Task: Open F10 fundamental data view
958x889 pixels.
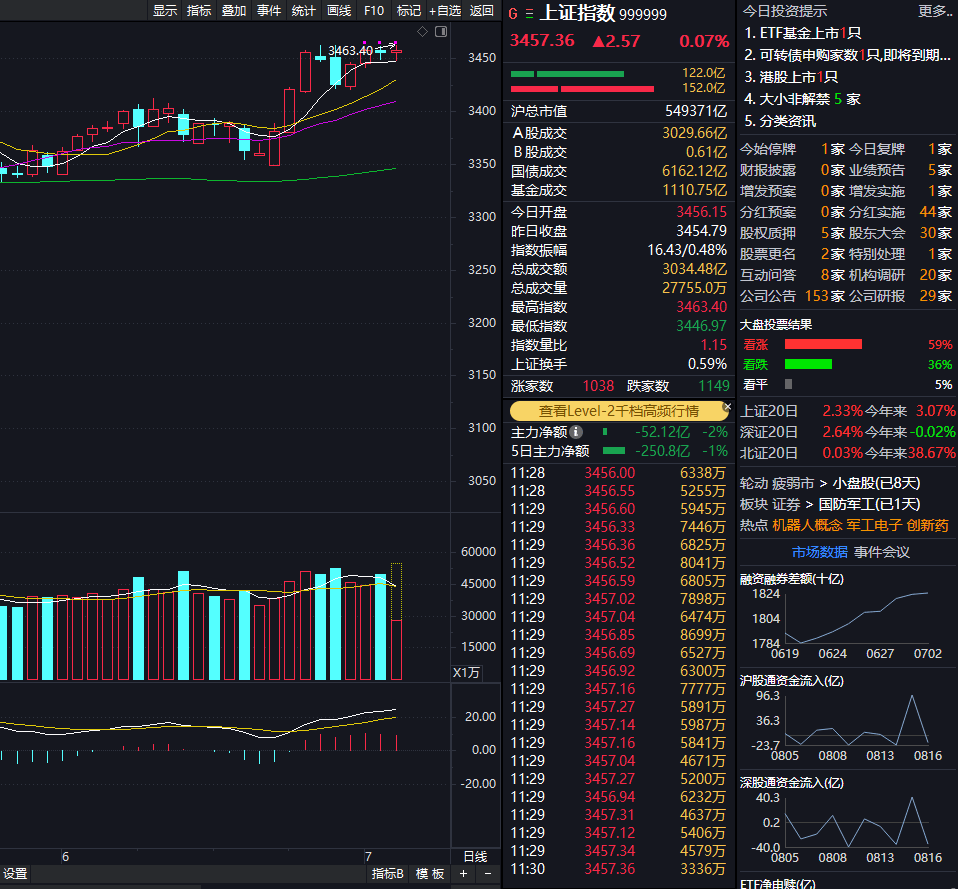Action: 374,11
